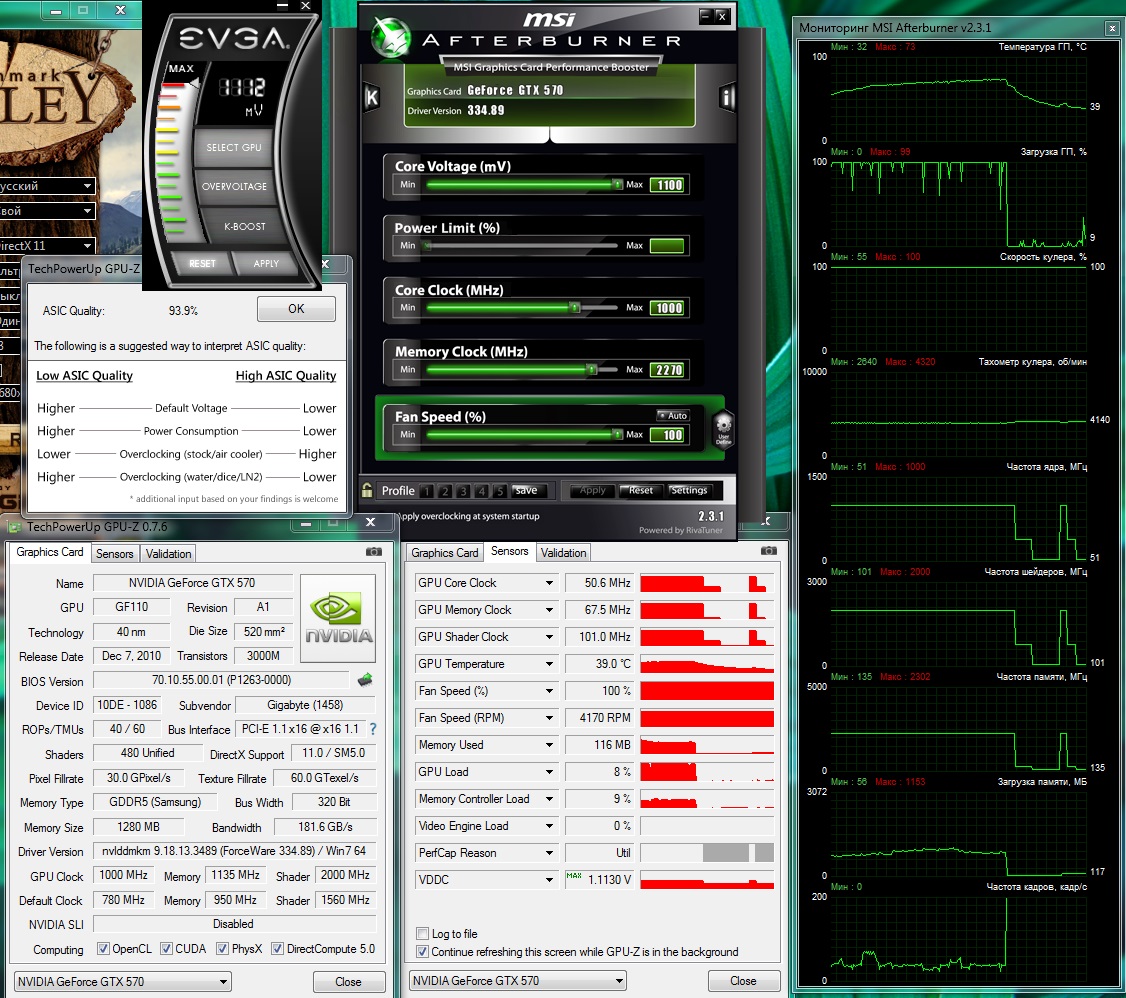Click K-BOOST in EVGA tool

pyautogui.click(x=244, y=226)
